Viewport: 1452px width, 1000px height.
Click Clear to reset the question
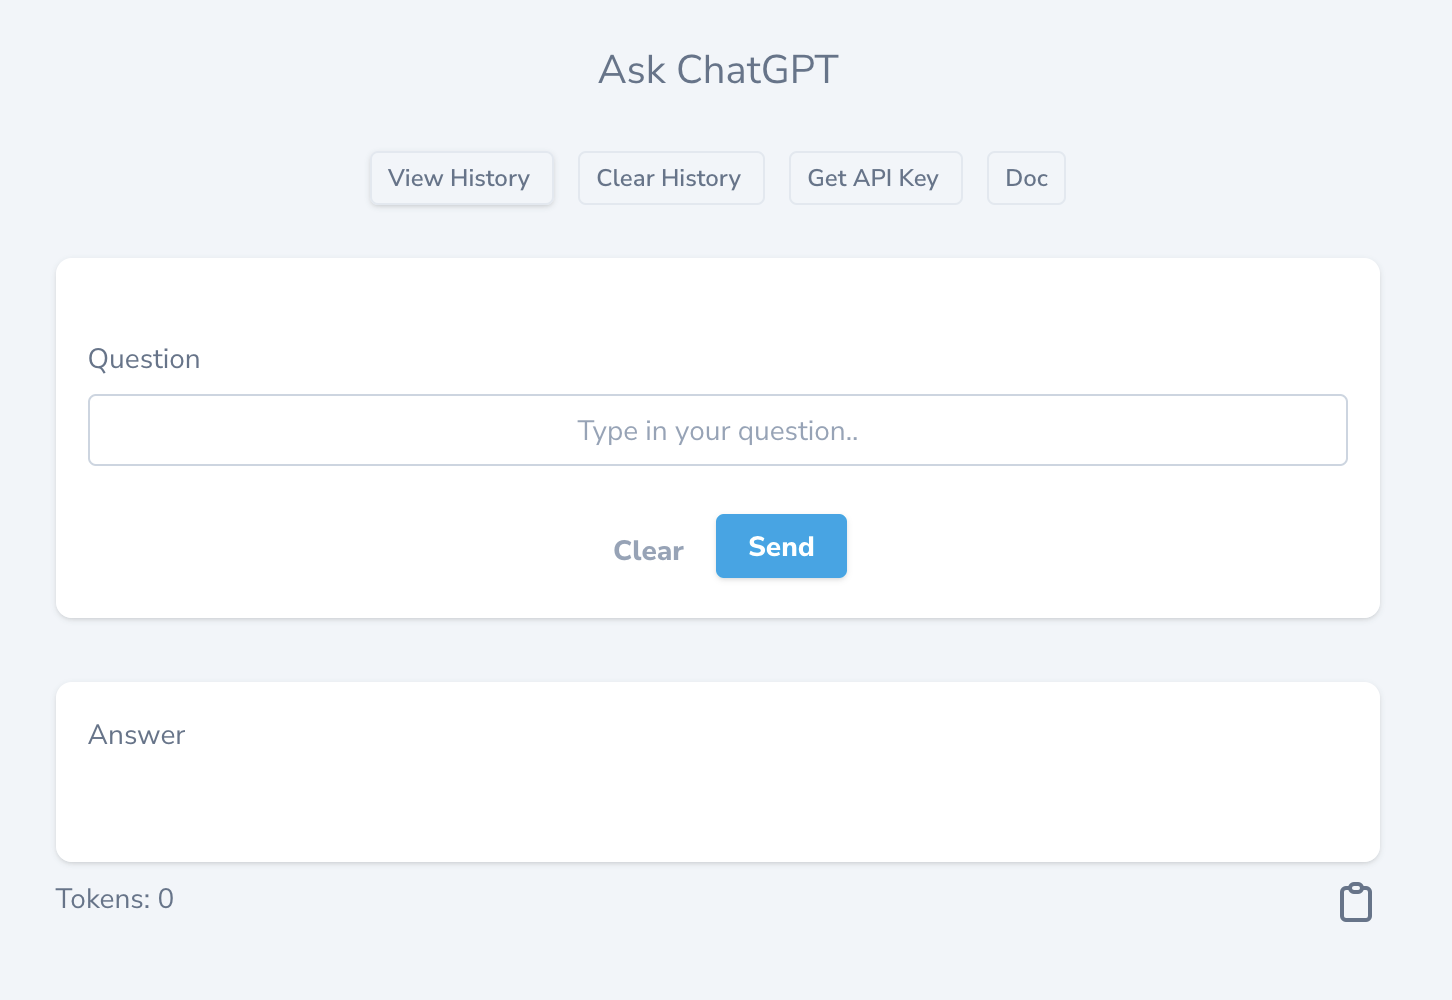pos(648,550)
